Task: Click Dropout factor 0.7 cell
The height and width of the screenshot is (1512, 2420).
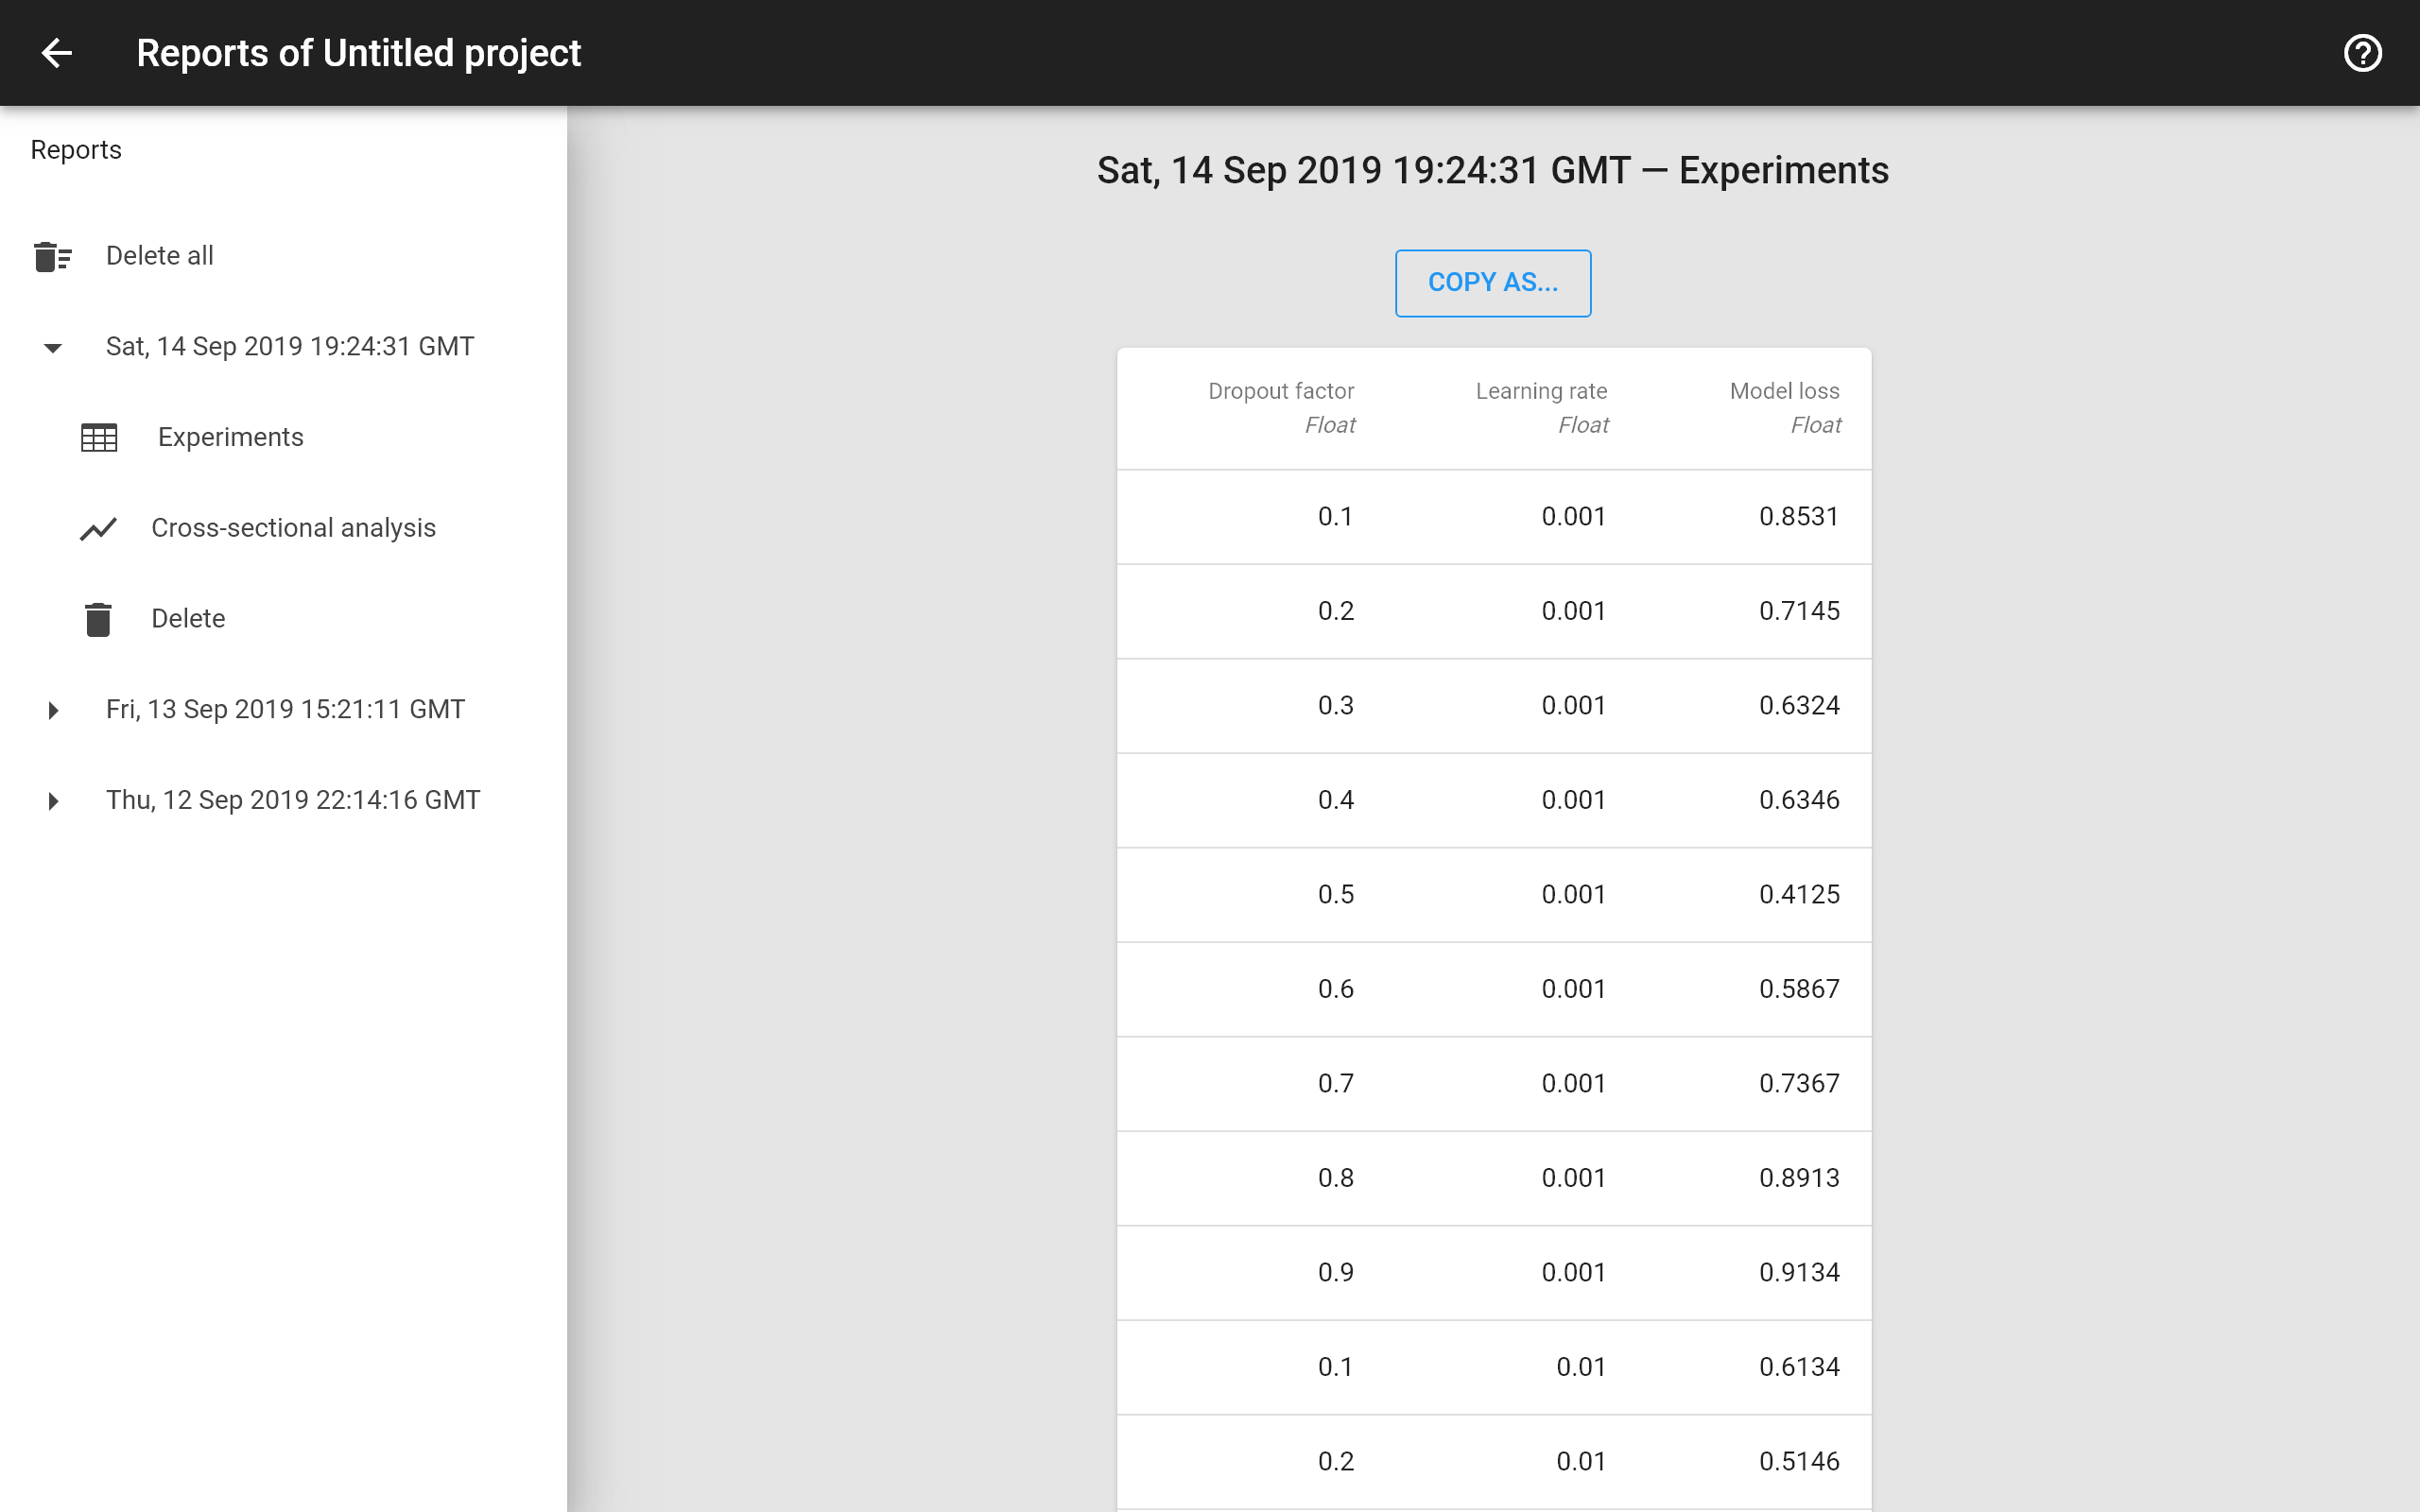Action: pyautogui.click(x=1335, y=1083)
